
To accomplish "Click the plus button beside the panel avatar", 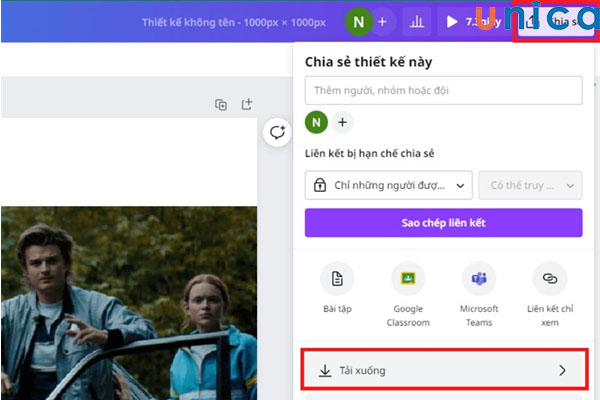I will click(342, 122).
